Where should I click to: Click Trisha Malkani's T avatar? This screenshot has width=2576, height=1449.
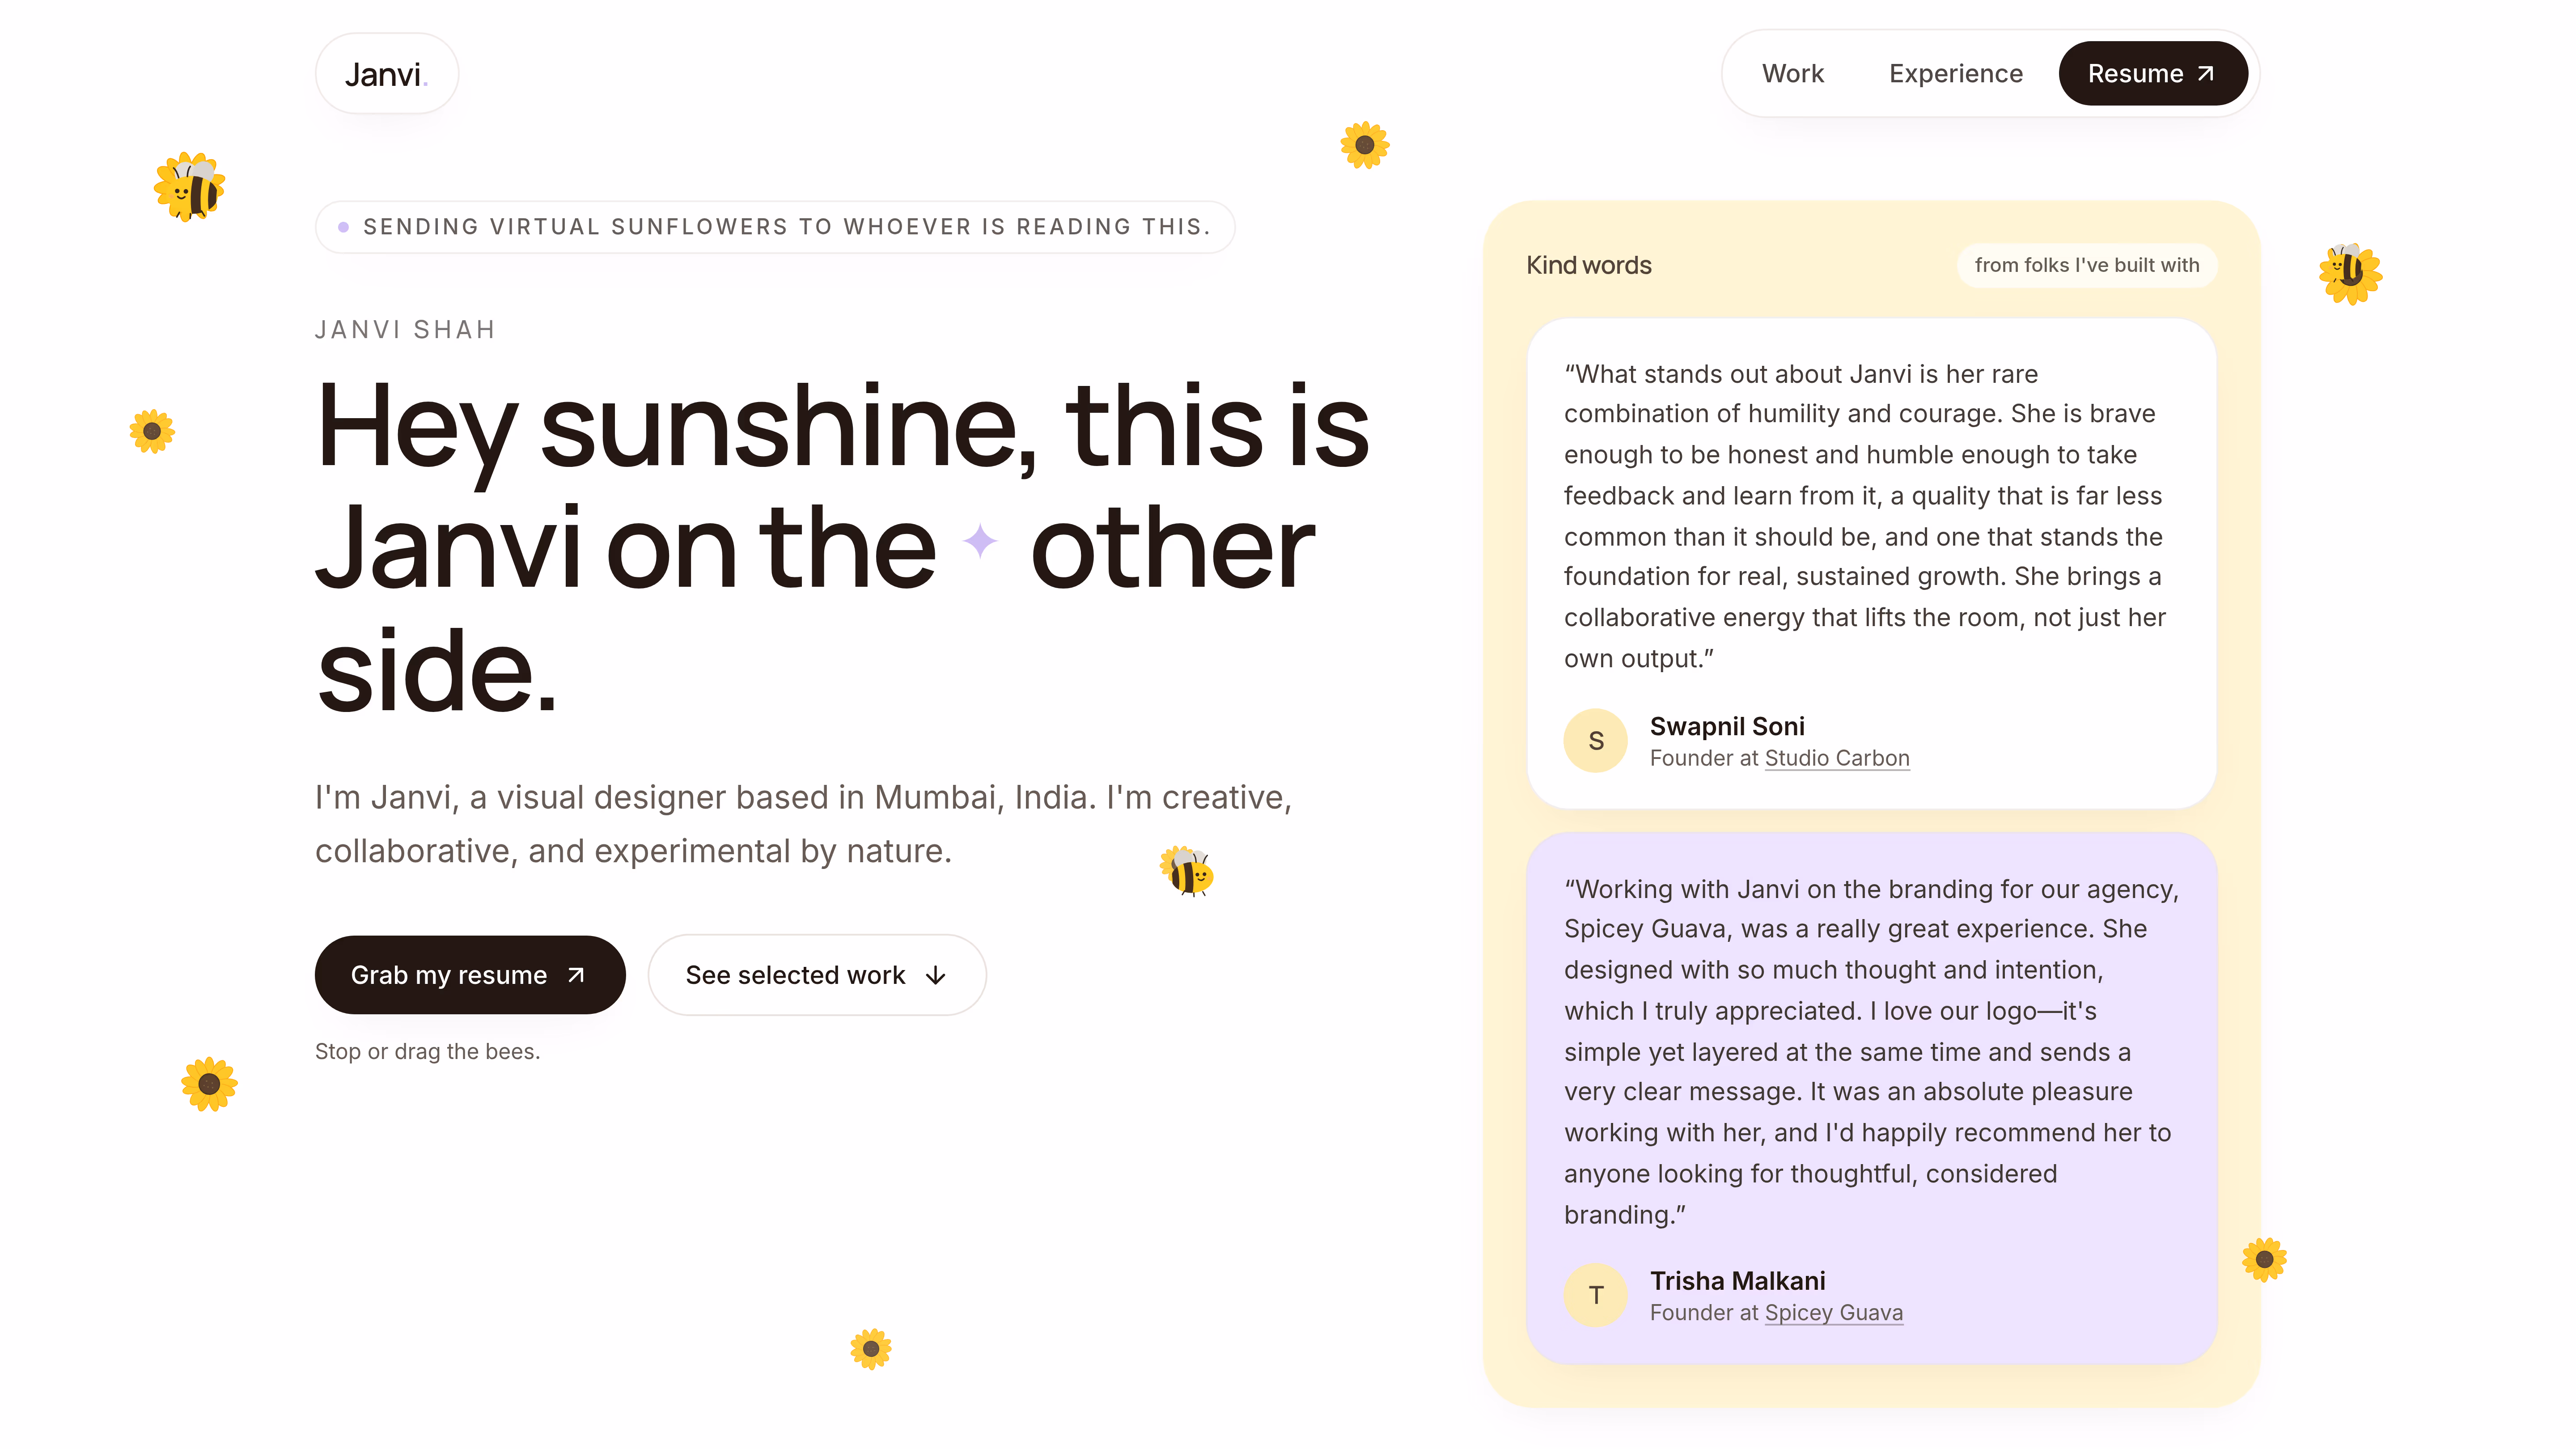tap(1596, 1296)
